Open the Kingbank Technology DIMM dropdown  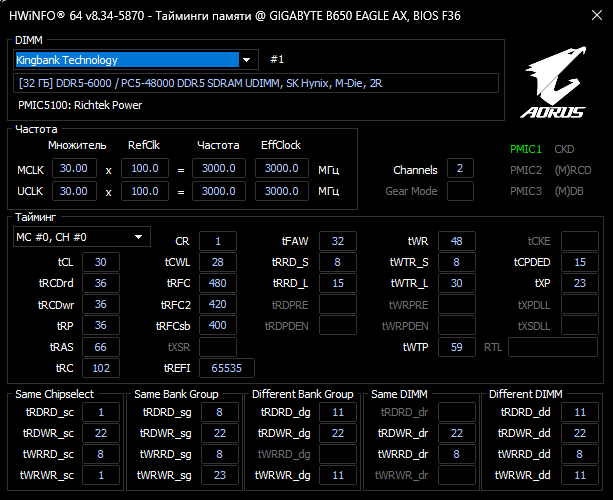coord(136,60)
